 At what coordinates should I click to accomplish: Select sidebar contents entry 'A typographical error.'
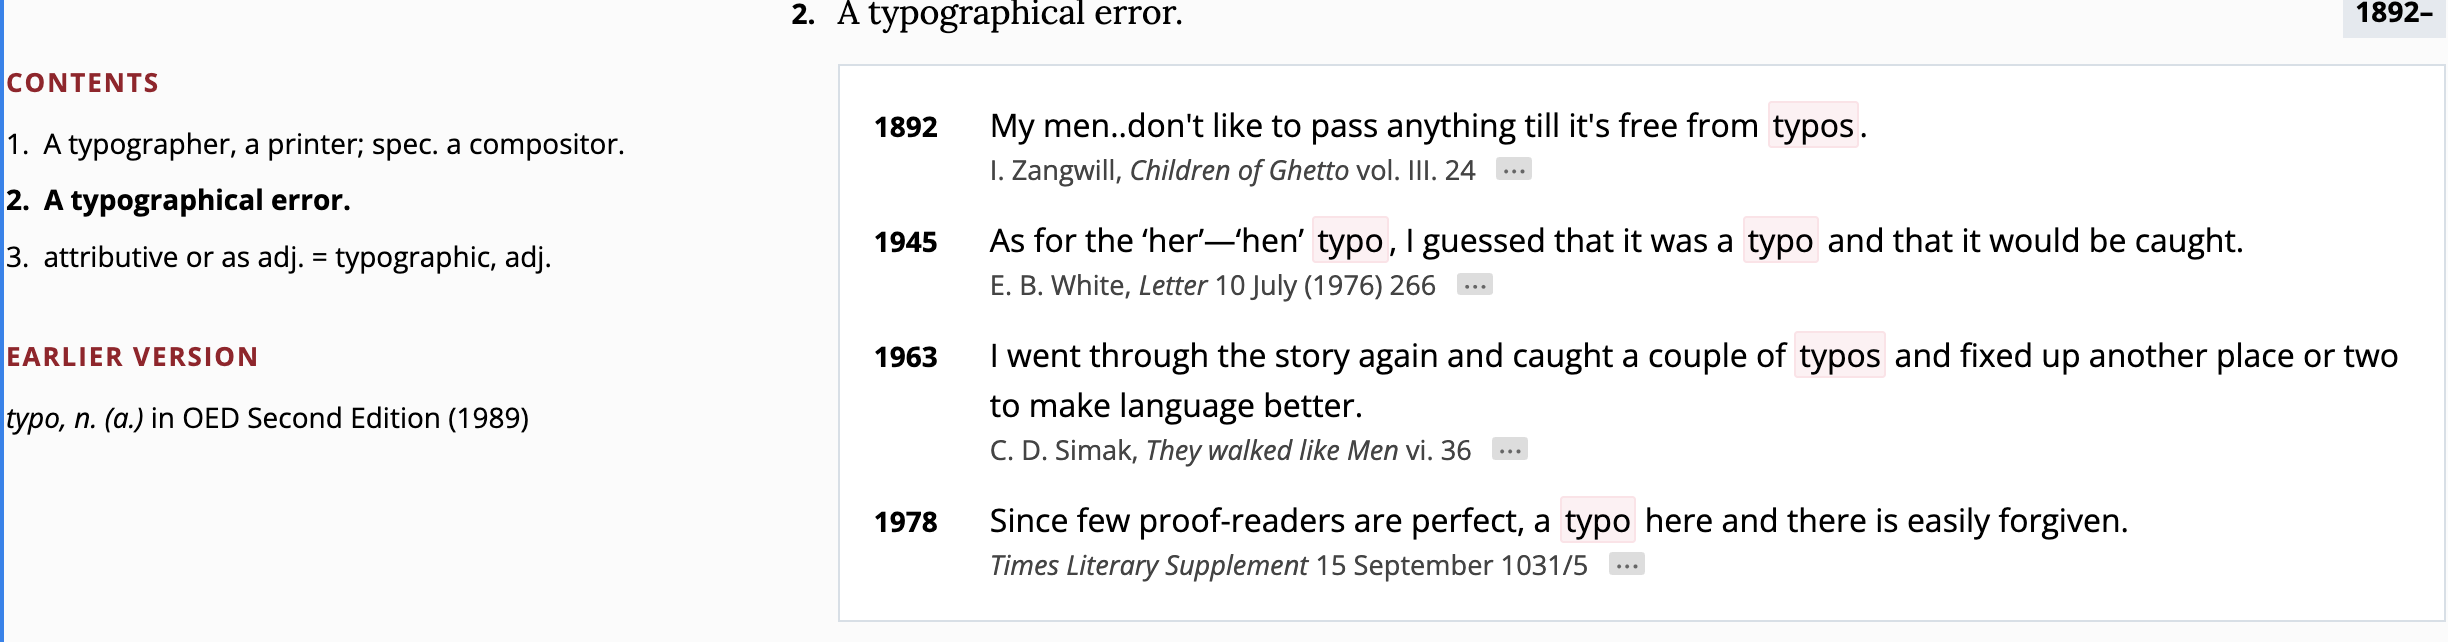click(x=196, y=200)
